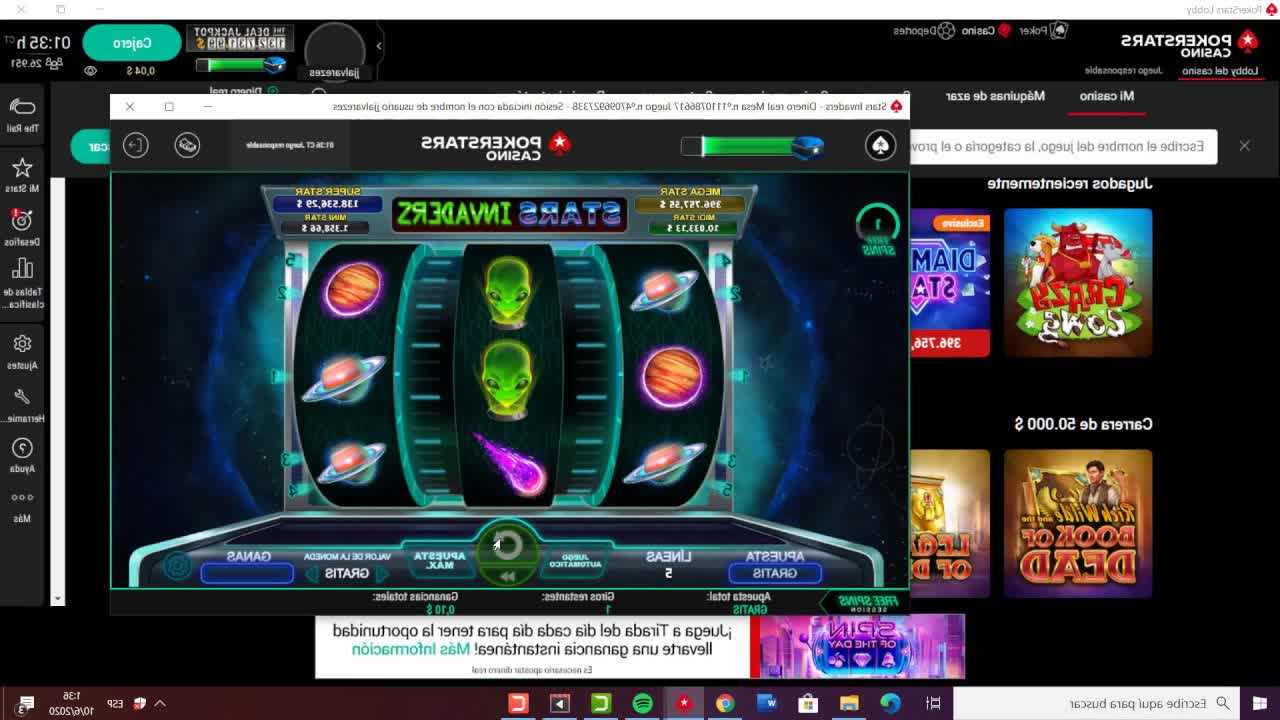Click the game search input field
This screenshot has width=1280, height=720.
click(1063, 146)
